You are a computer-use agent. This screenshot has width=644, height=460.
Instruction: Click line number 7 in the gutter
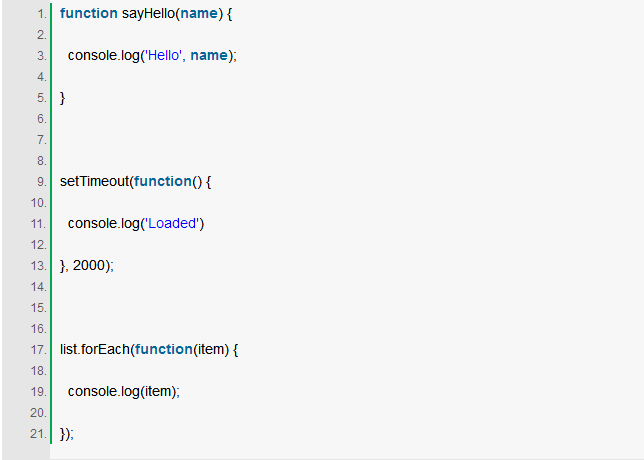point(42,140)
